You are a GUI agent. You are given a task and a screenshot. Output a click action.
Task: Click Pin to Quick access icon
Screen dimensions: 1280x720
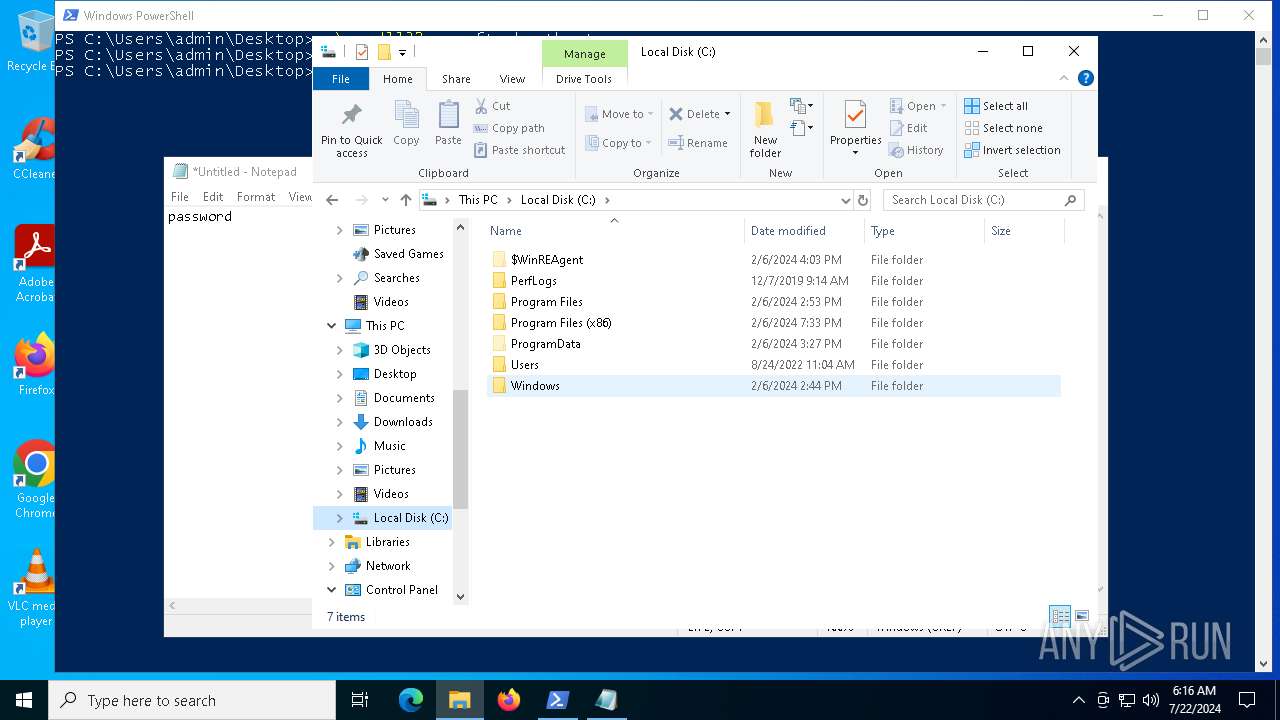coord(351,129)
